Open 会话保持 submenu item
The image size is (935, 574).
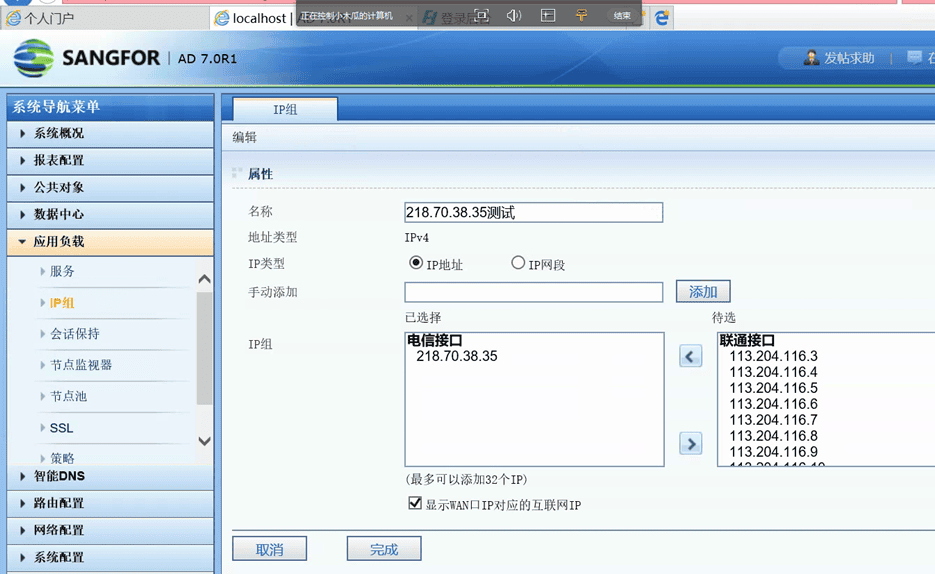pyautogui.click(x=75, y=334)
